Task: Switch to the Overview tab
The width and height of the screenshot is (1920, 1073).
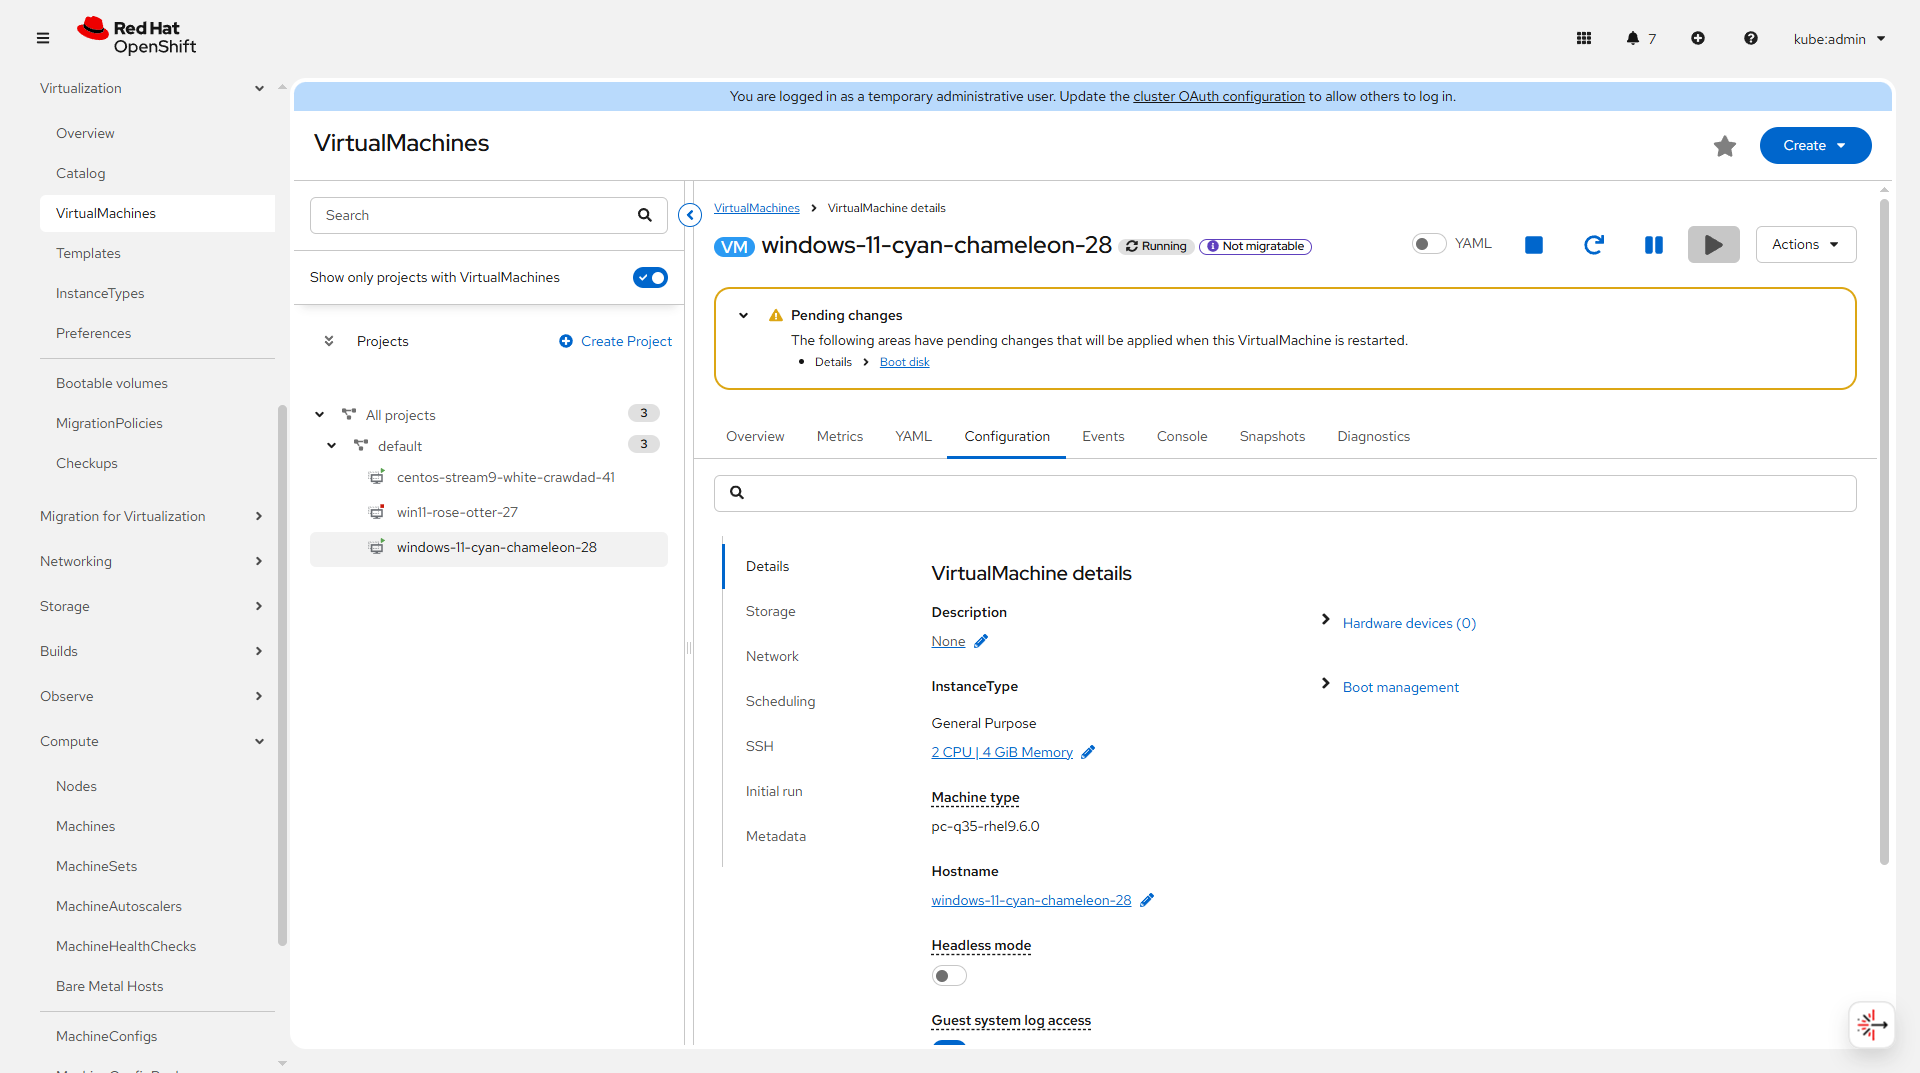Action: (x=755, y=437)
